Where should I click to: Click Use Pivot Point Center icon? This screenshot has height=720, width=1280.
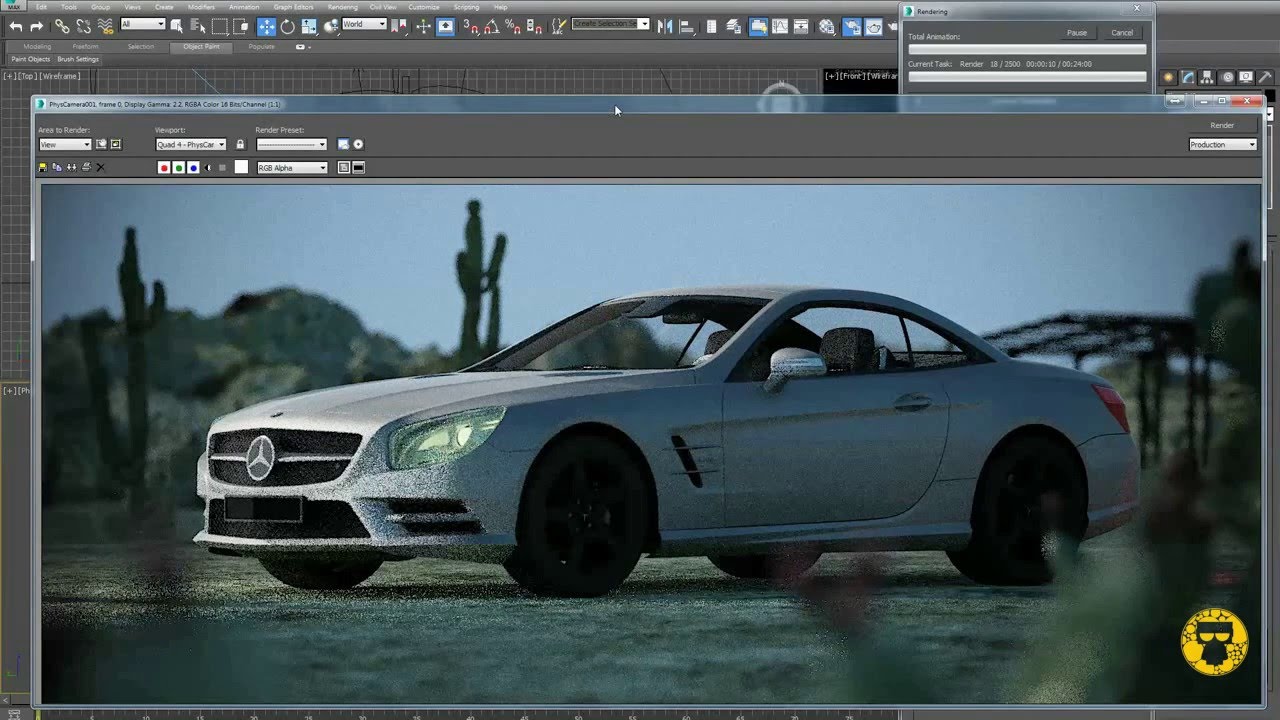[401, 26]
